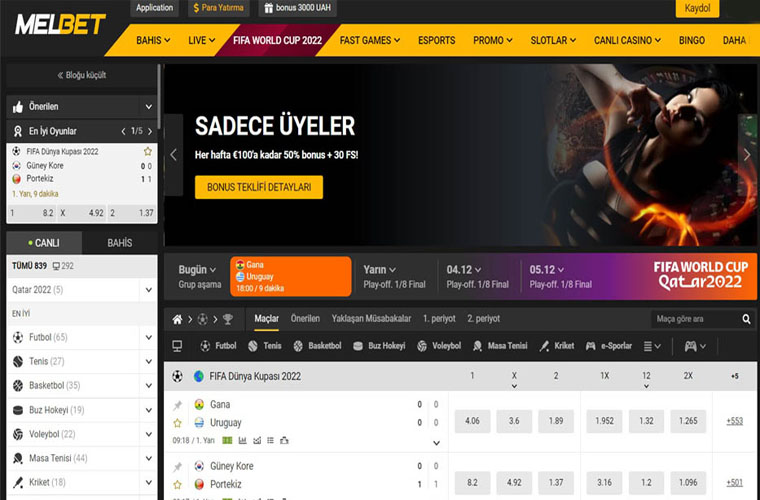Click the monitor live-stream filter icon
Screen dimensions: 760x500
177,346
